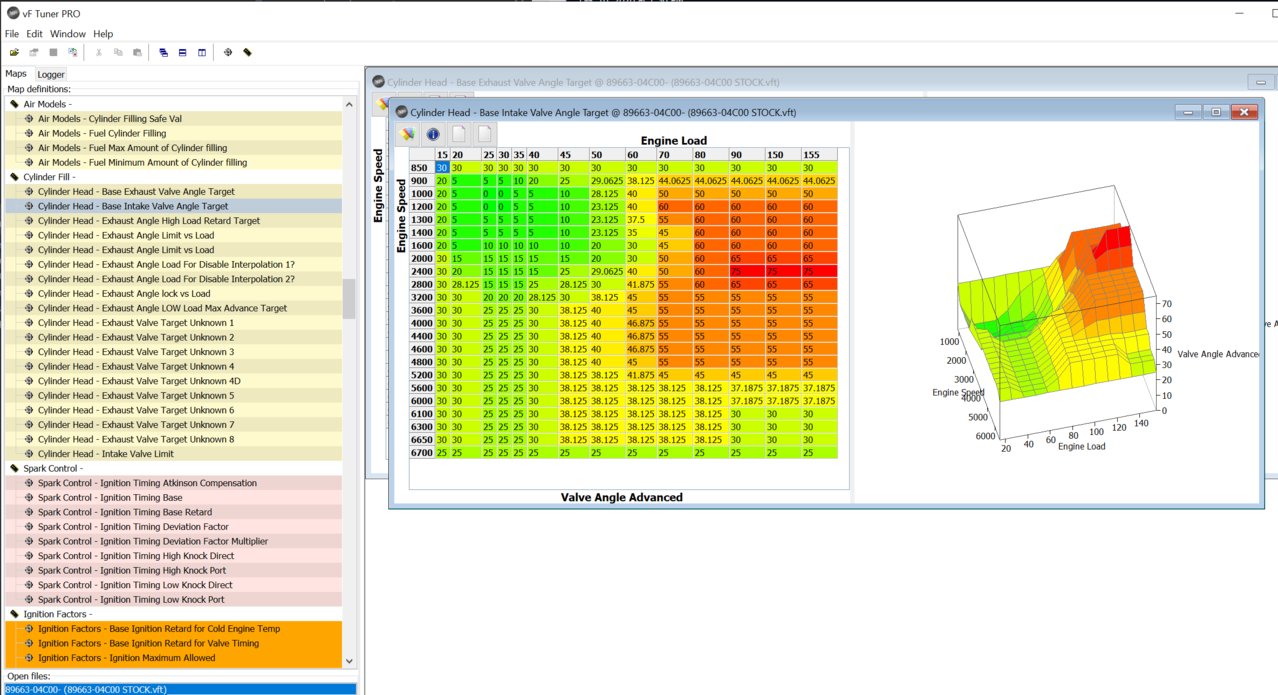Click the color palette icon in Intake map window

coord(407,134)
